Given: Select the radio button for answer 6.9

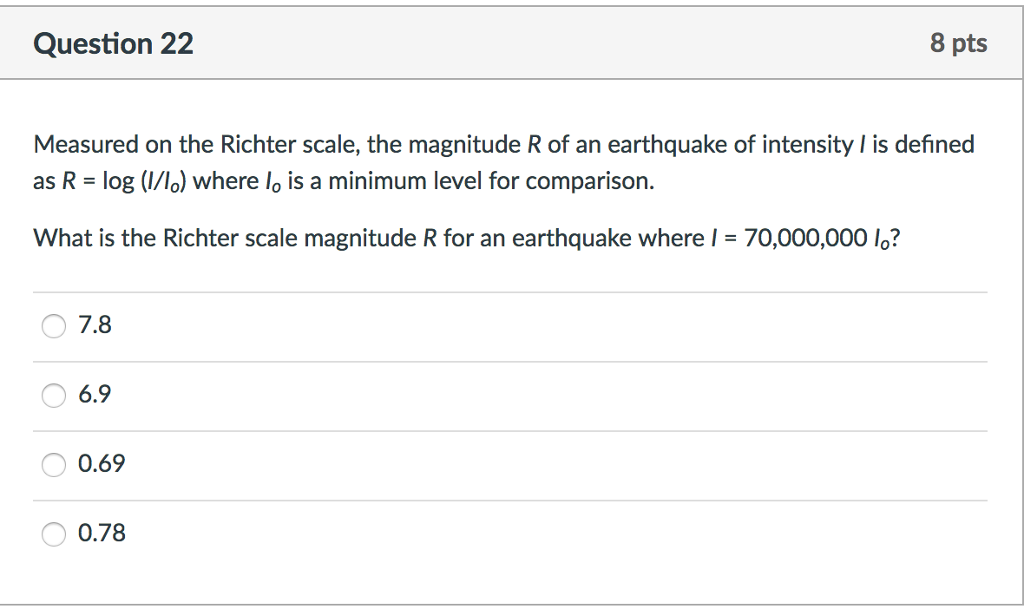Looking at the screenshot, I should coord(53,395).
